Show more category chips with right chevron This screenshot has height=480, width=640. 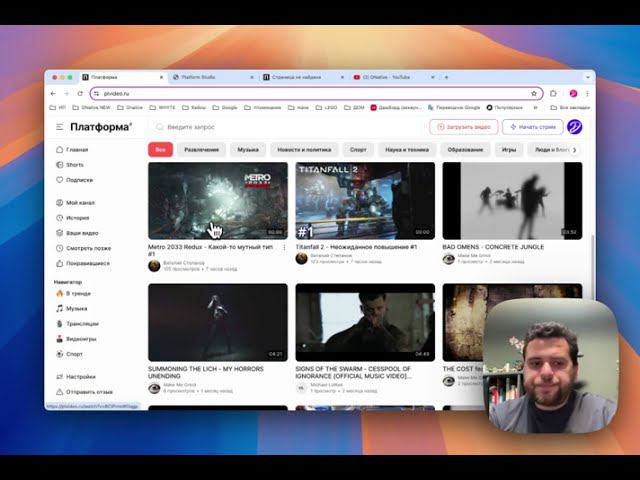tap(575, 150)
